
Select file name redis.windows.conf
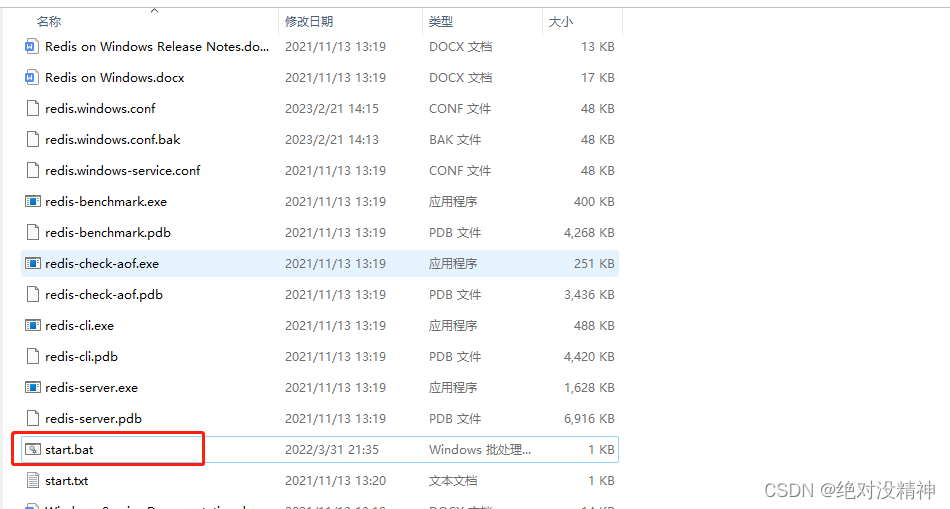100,108
